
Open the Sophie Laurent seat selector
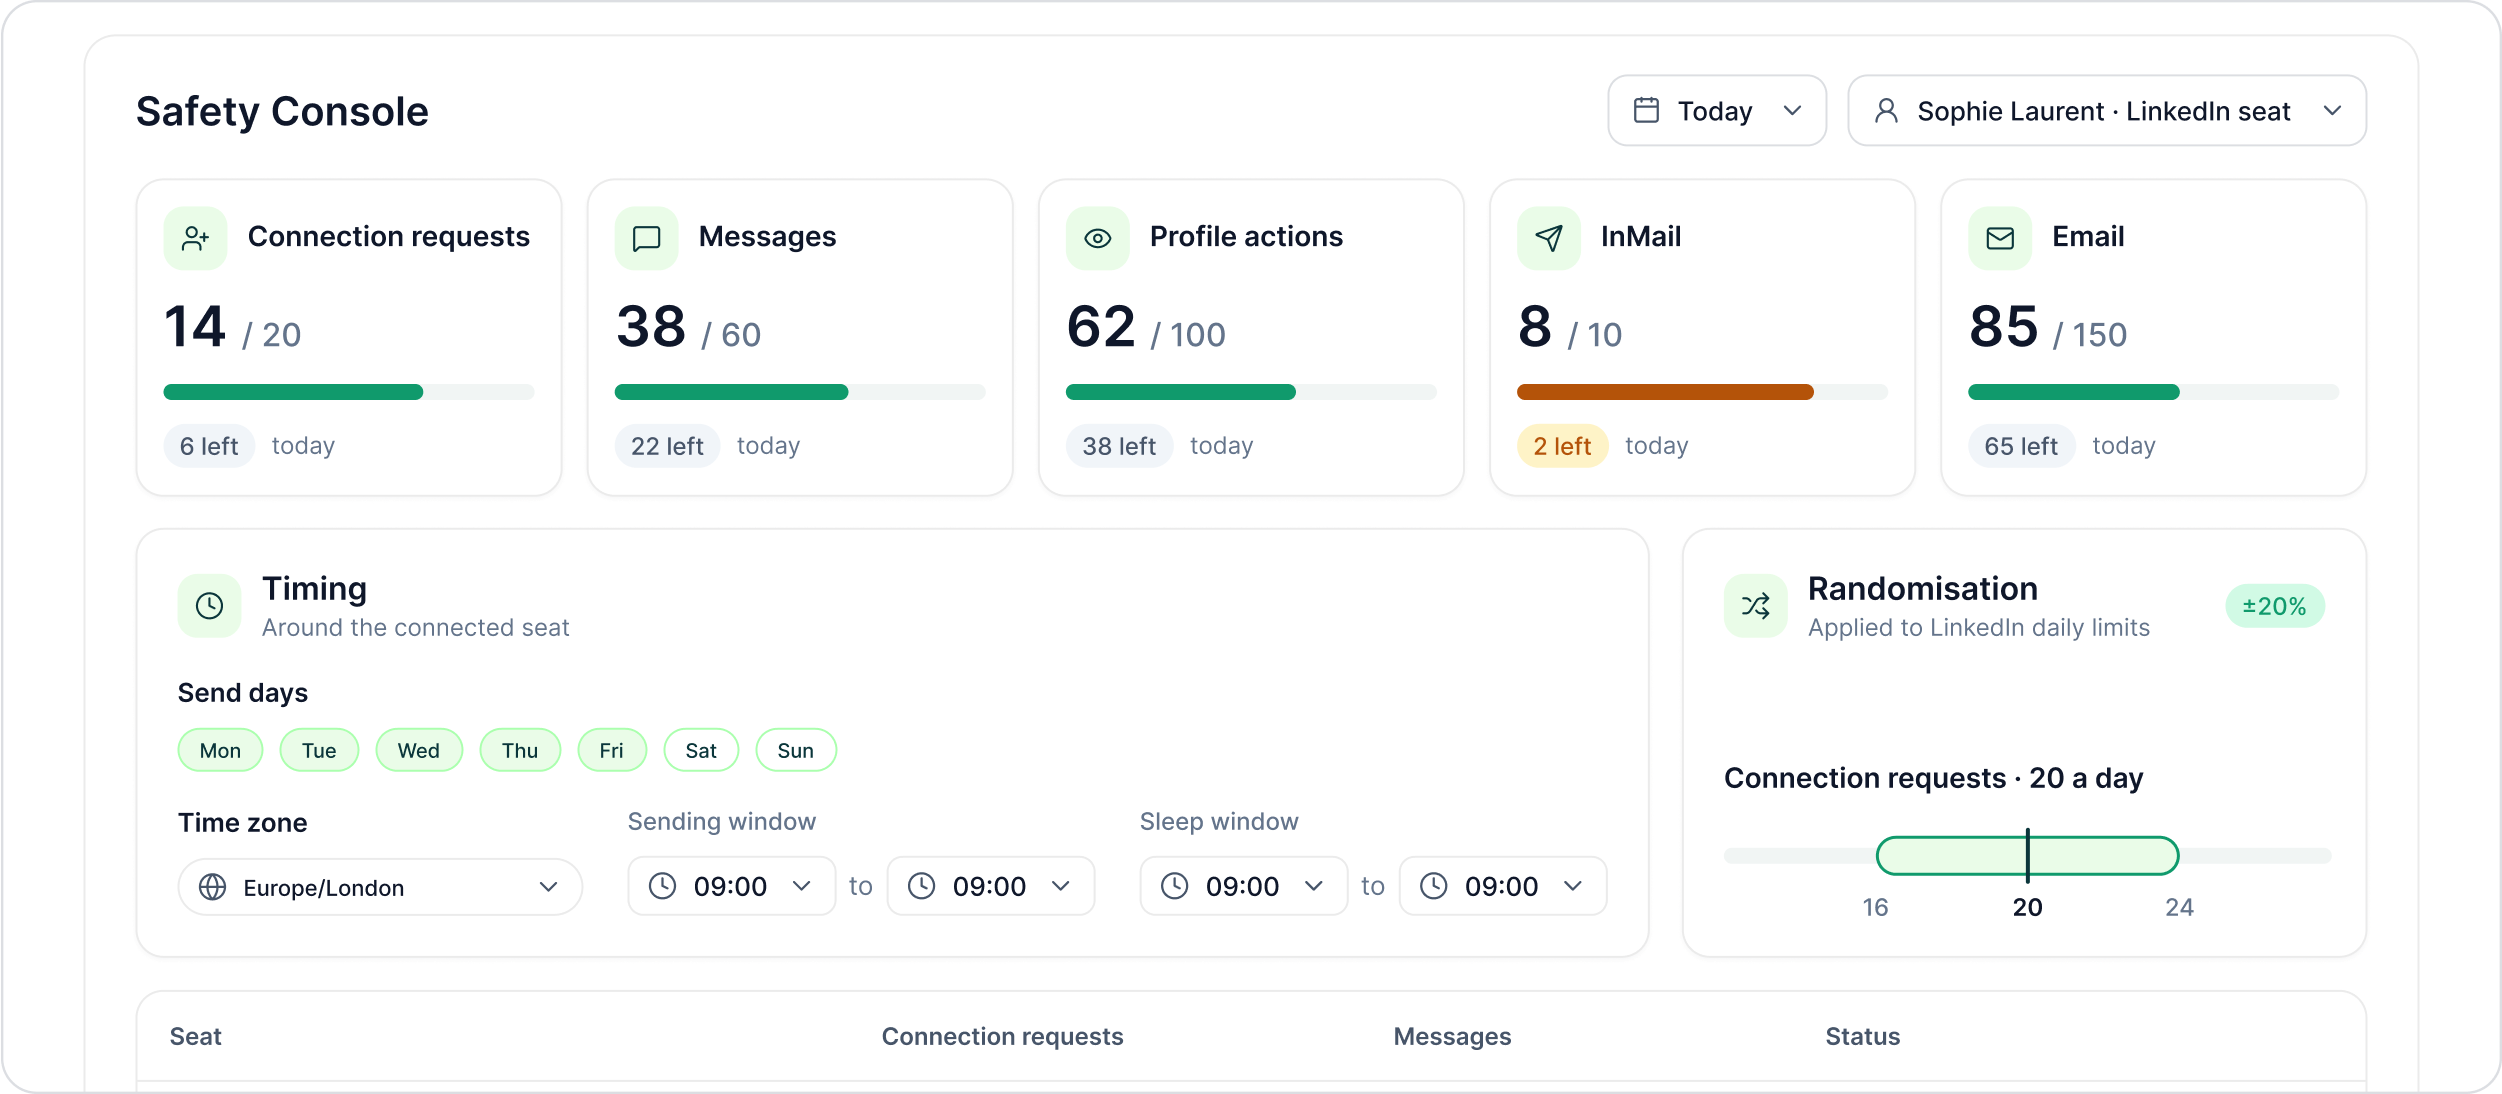point(2107,110)
